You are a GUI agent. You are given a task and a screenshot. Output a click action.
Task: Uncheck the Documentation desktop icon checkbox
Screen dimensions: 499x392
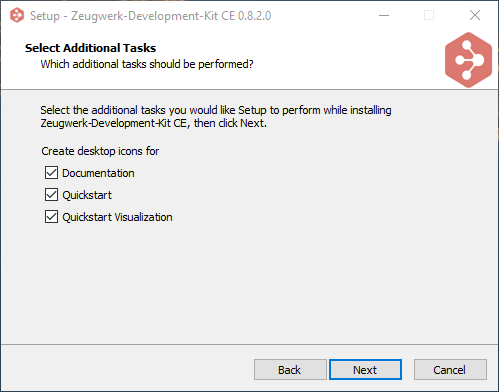pos(51,173)
